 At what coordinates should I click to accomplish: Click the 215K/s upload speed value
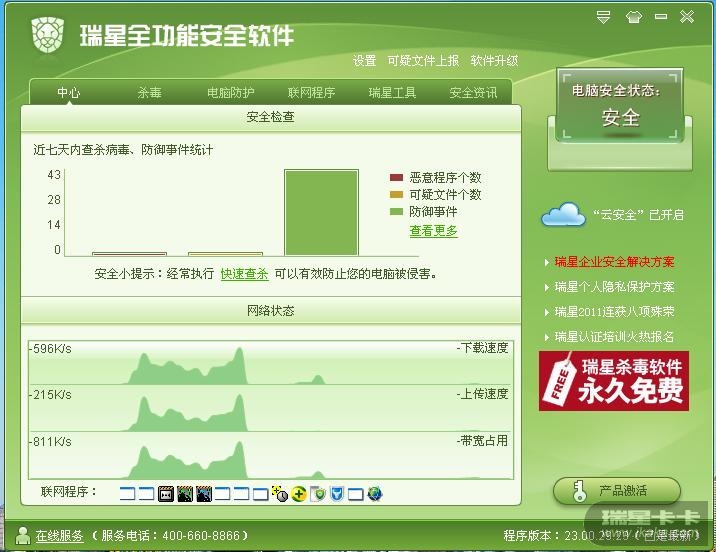[x=52, y=395]
